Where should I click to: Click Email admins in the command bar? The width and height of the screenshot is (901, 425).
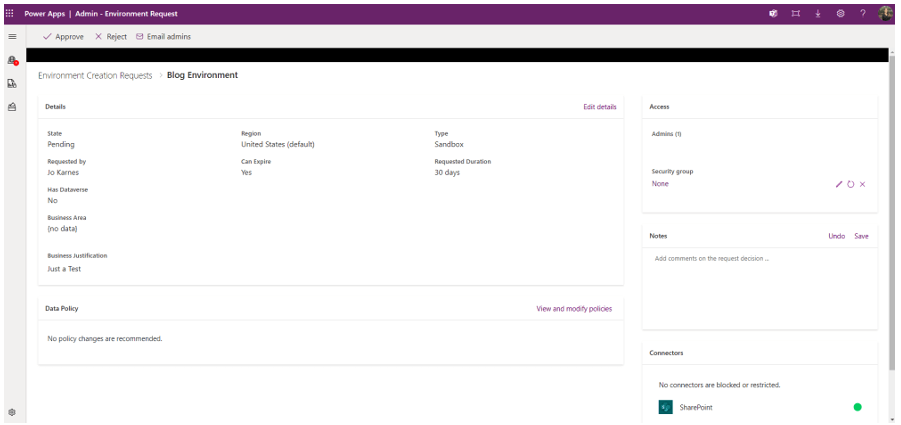[x=163, y=36]
